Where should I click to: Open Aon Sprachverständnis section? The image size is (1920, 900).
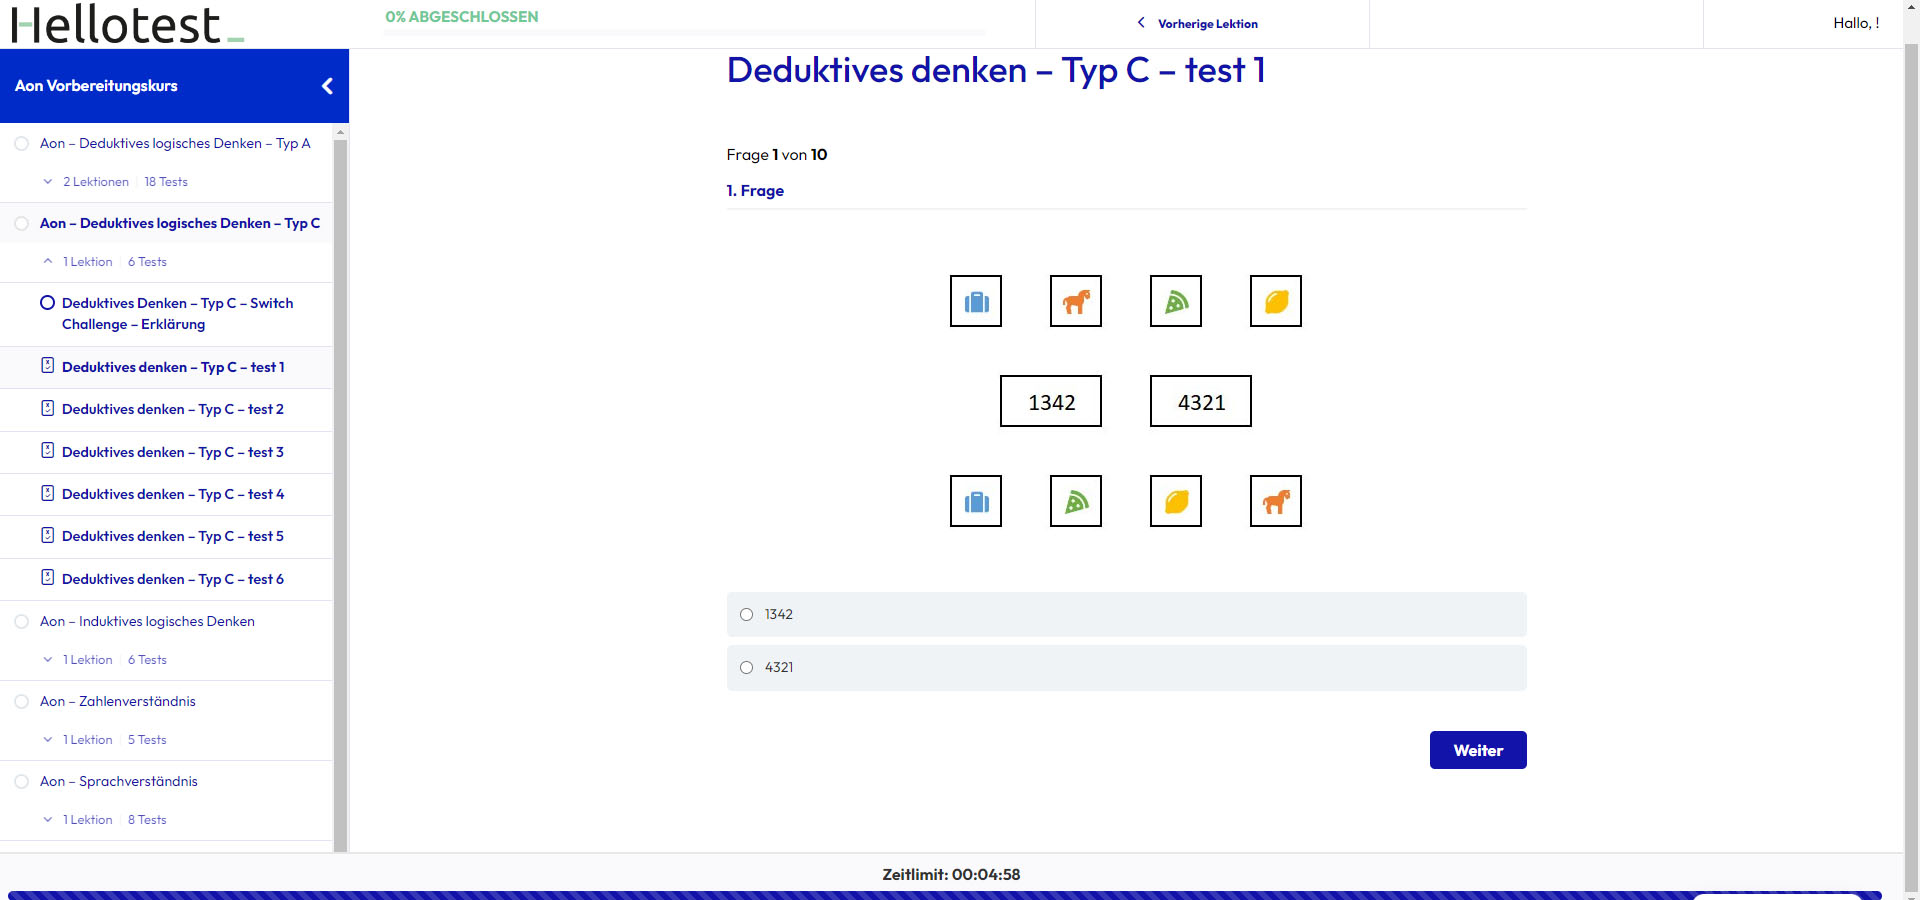click(119, 782)
